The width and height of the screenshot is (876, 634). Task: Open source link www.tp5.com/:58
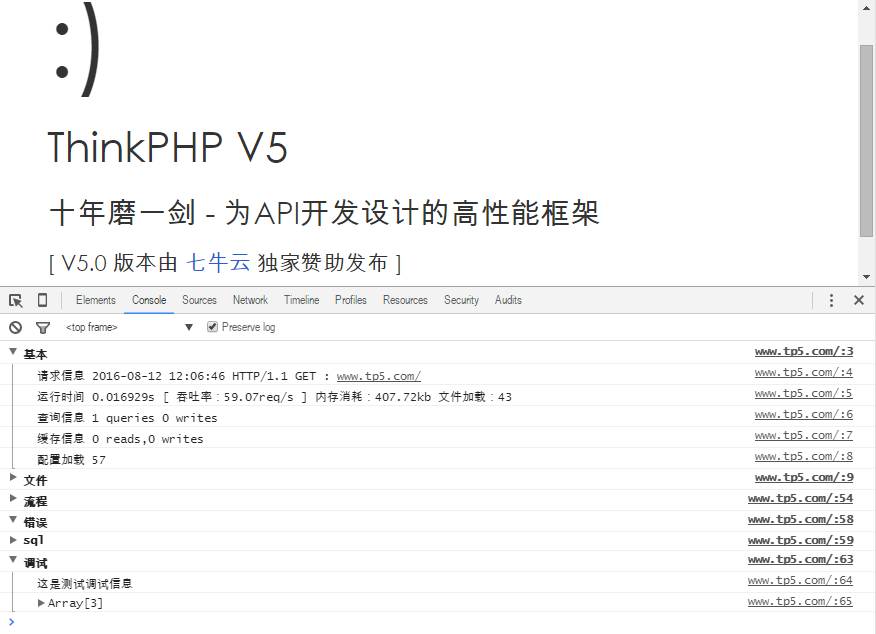click(801, 519)
